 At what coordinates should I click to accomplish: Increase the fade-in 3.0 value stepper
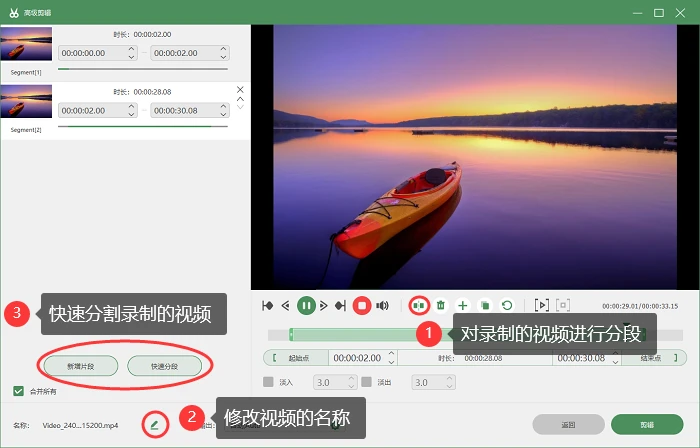(351, 378)
